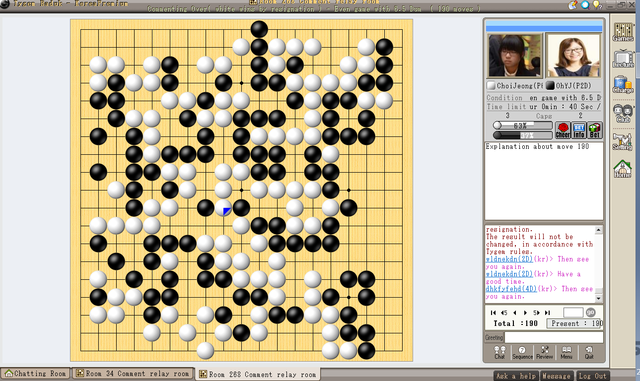Go forward five moves
The height and width of the screenshot is (381, 640).
536,312
